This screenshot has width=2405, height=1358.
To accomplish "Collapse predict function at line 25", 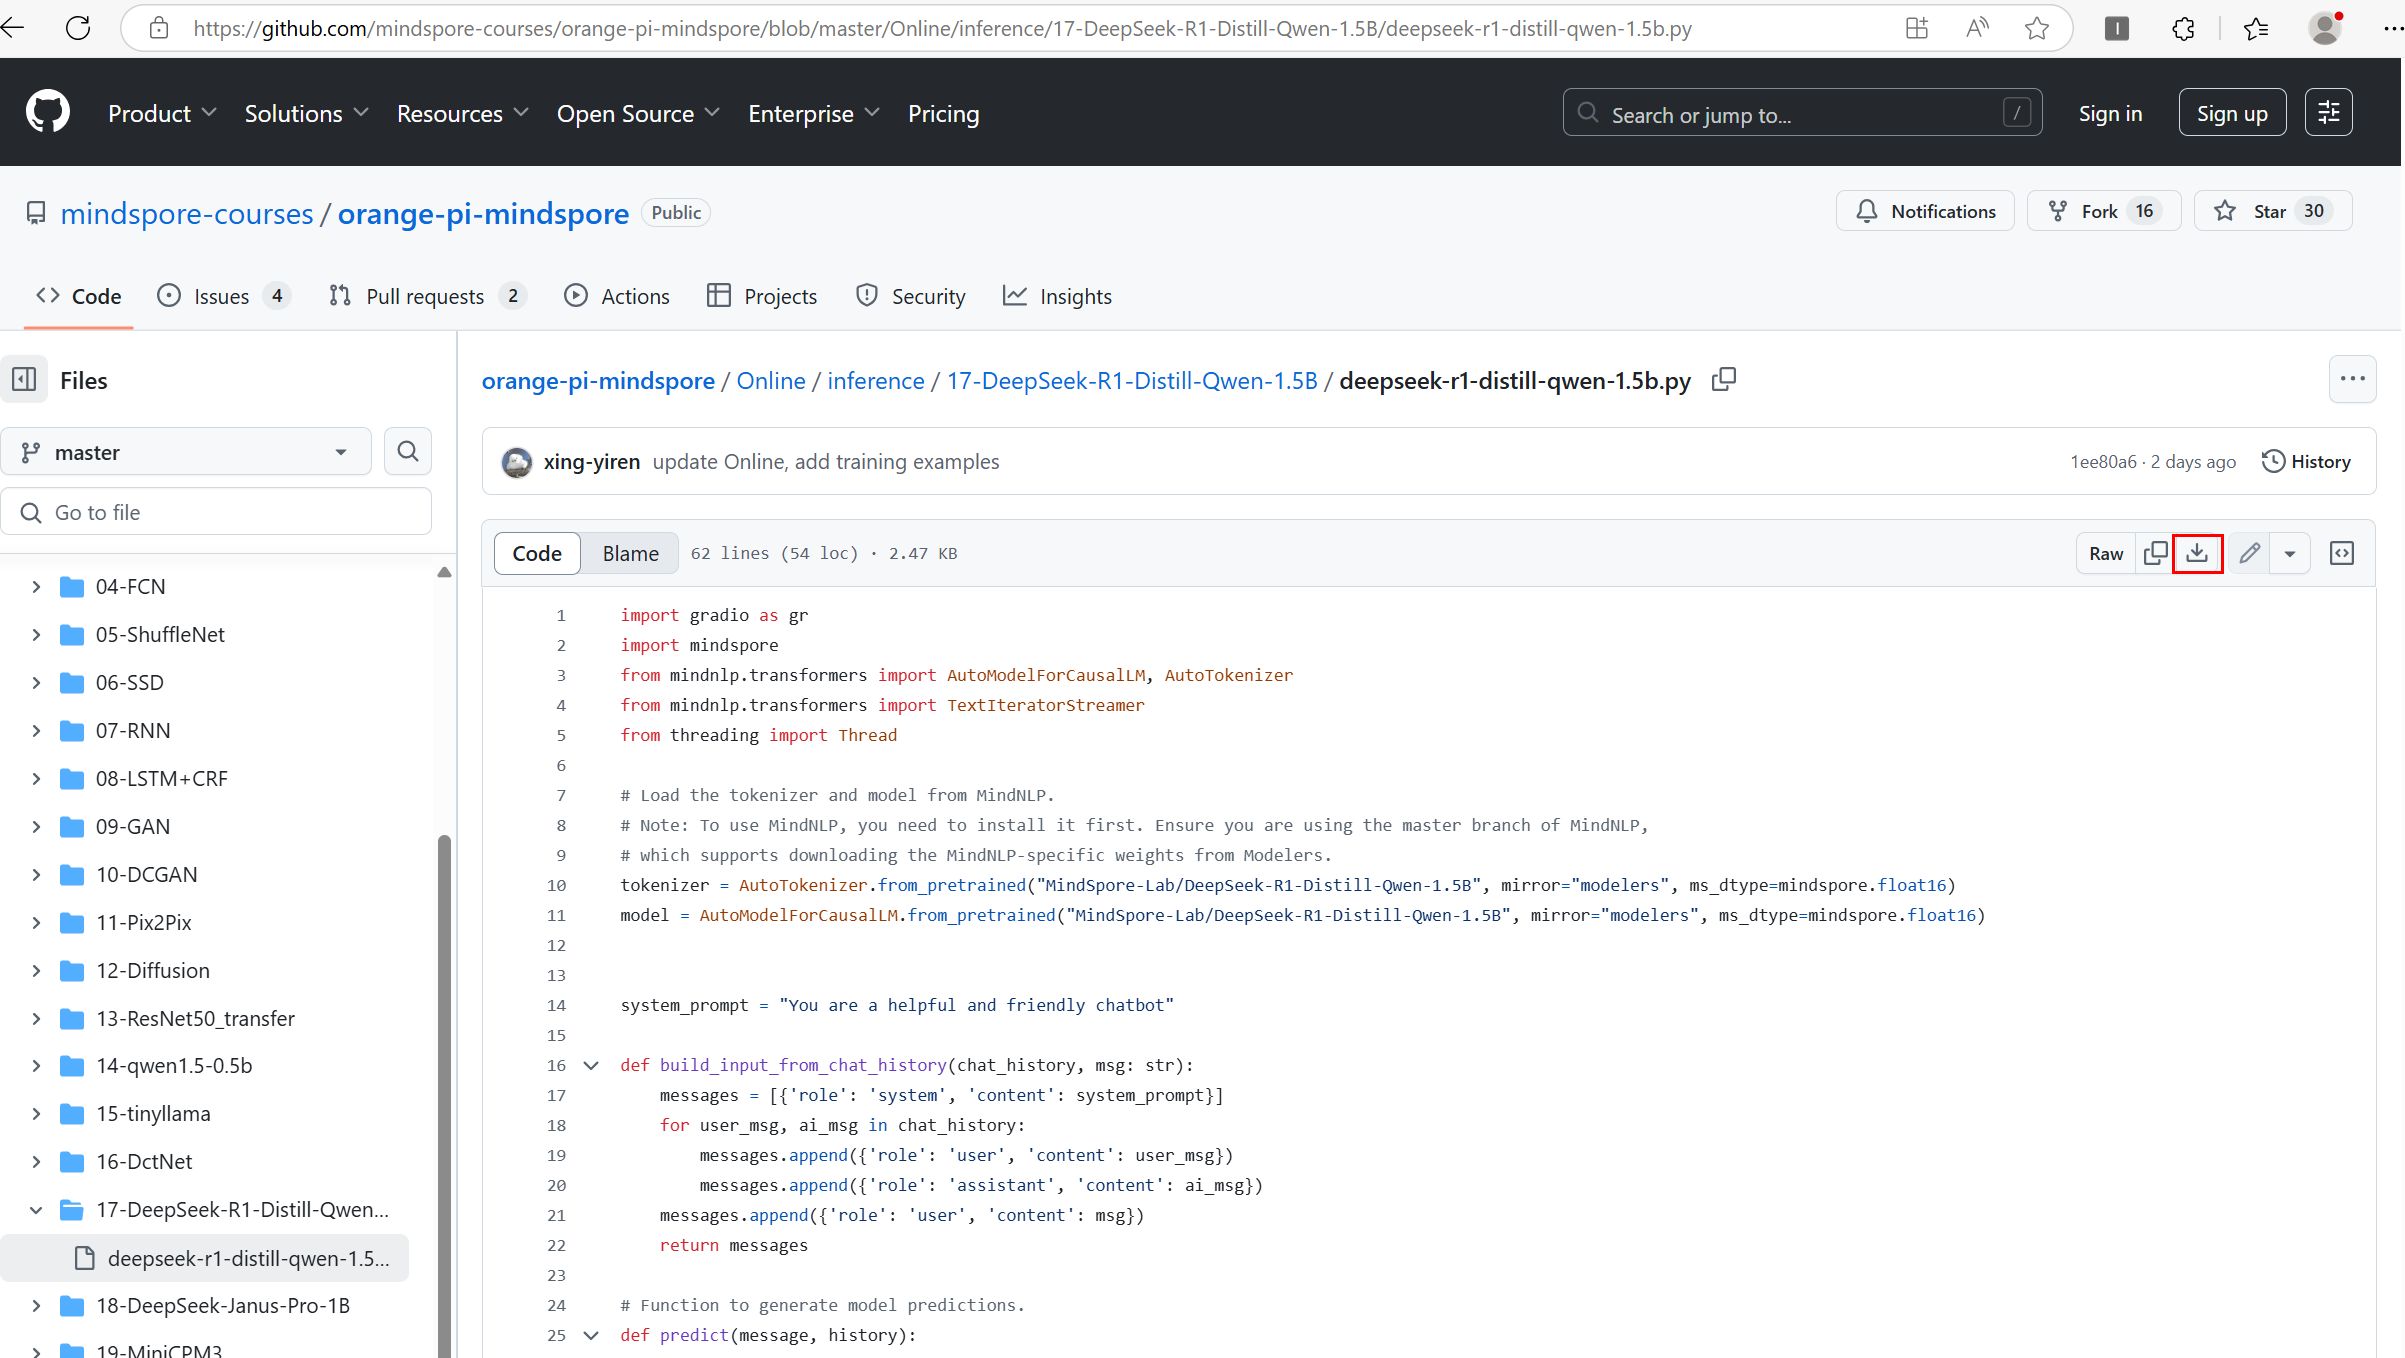I will pyautogui.click(x=591, y=1335).
